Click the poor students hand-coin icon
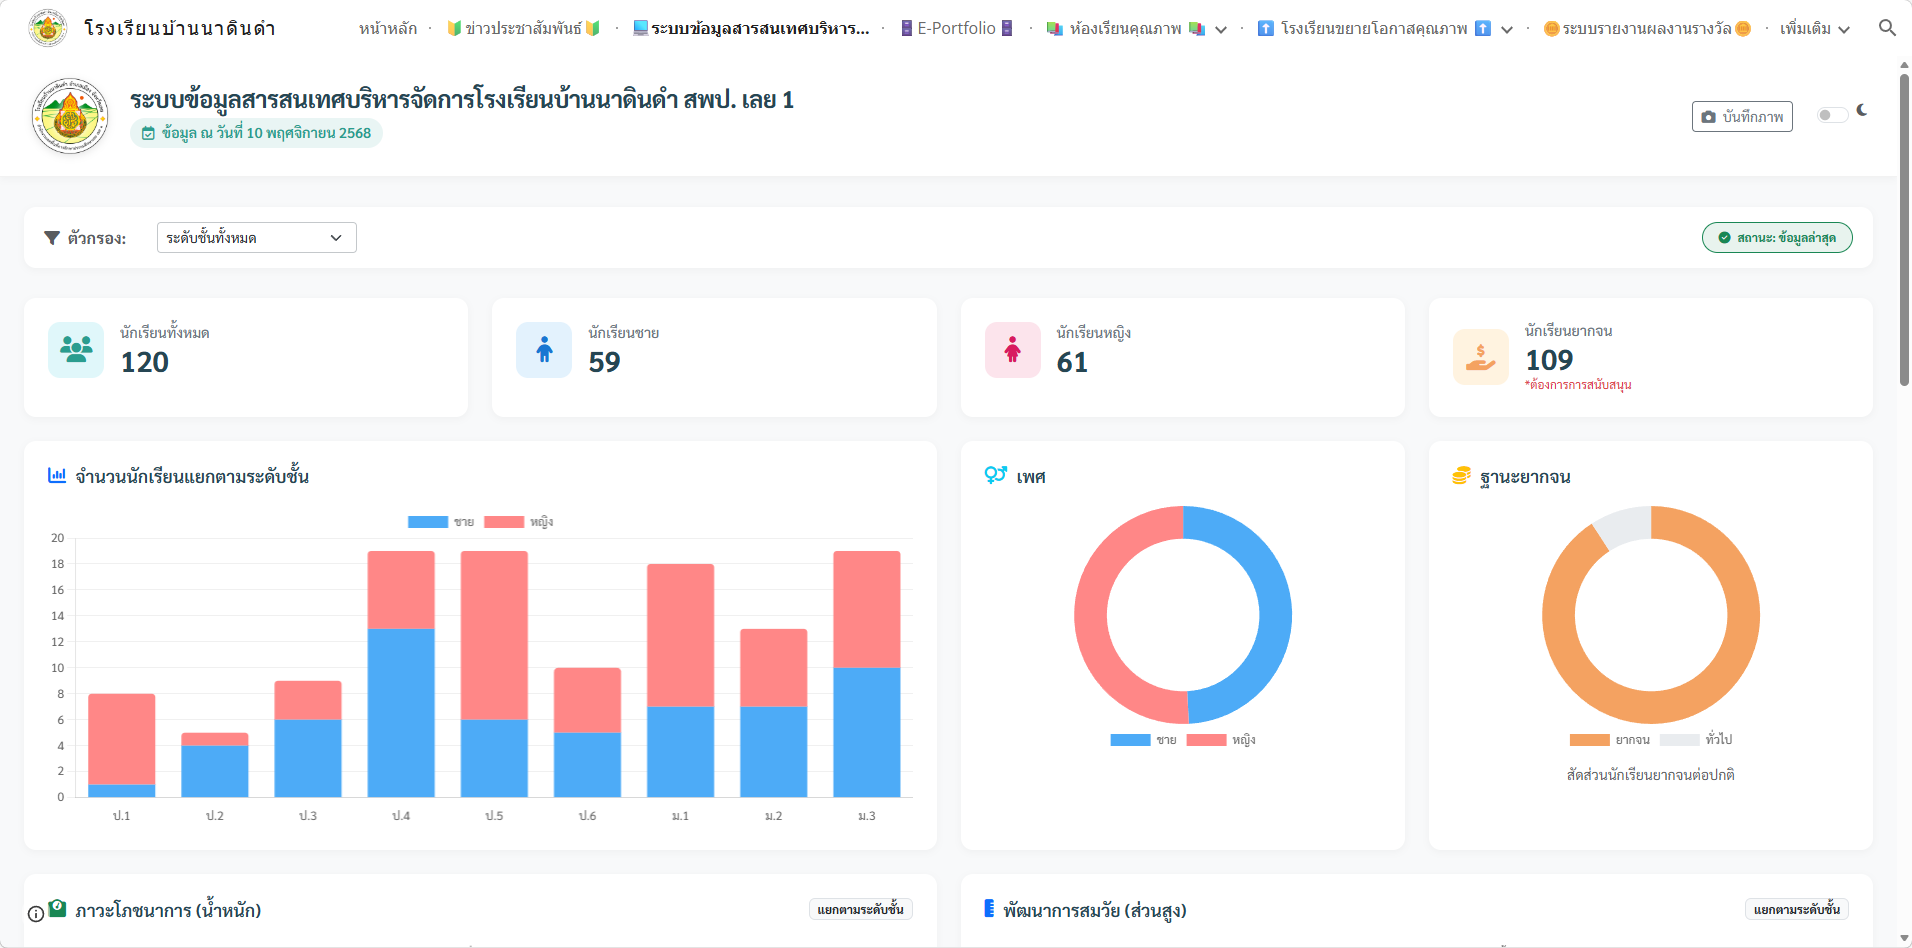Viewport: 1912px width, 948px height. pos(1480,357)
